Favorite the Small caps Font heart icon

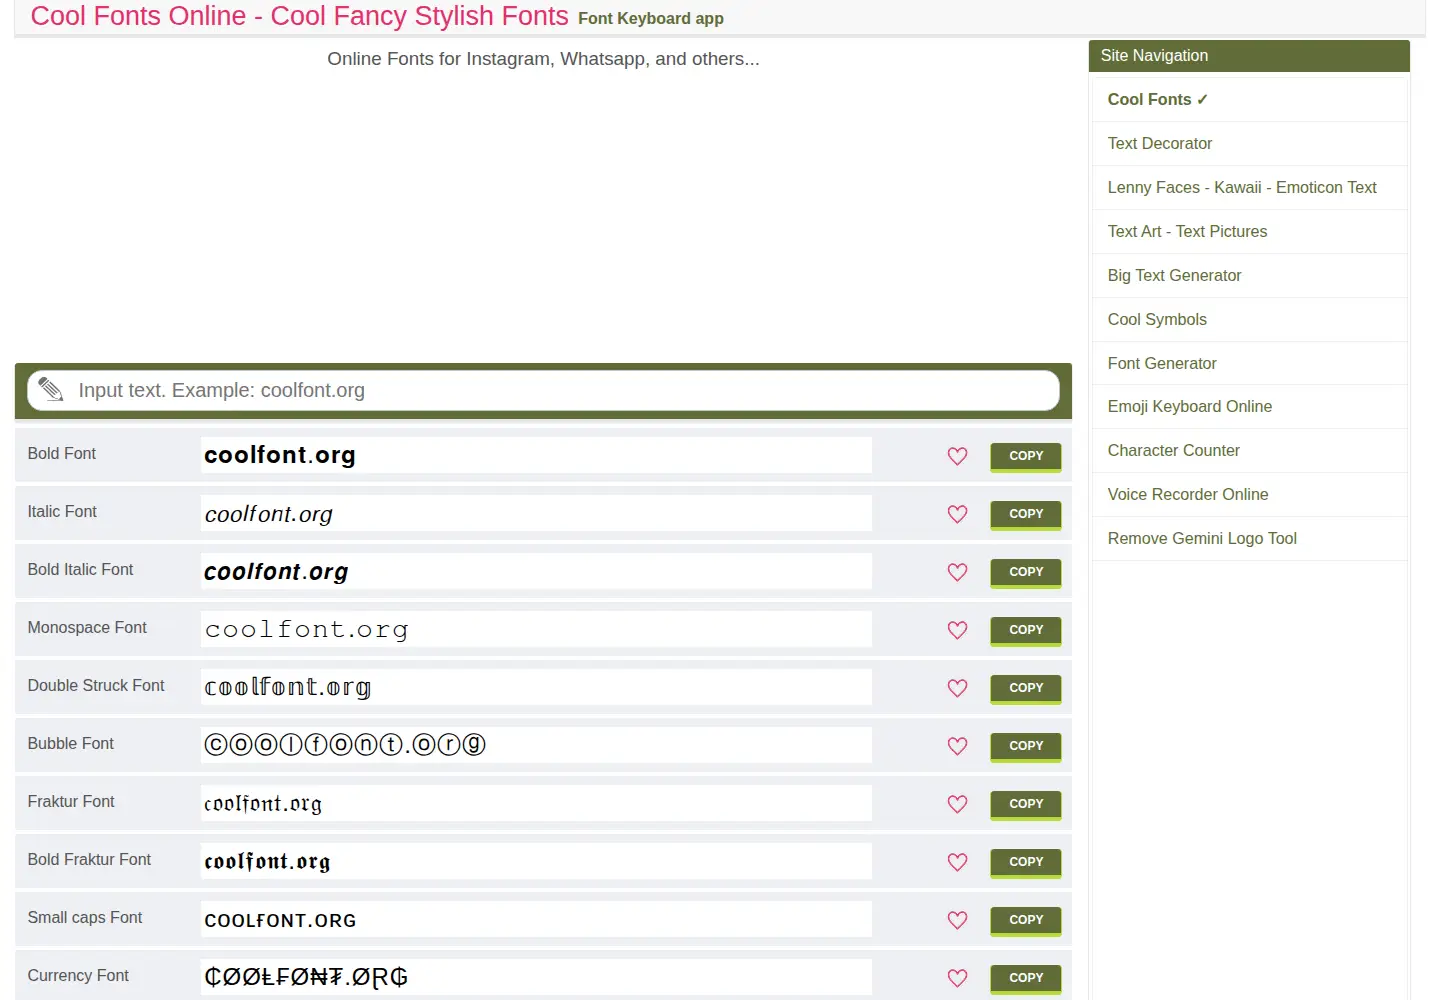(957, 920)
